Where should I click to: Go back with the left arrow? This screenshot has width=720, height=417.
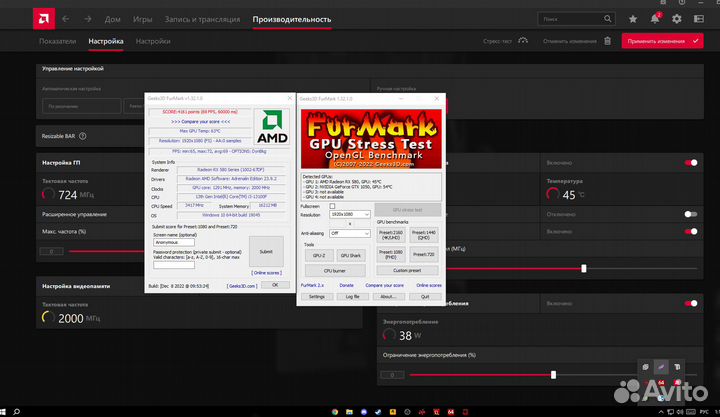pyautogui.click(x=66, y=19)
